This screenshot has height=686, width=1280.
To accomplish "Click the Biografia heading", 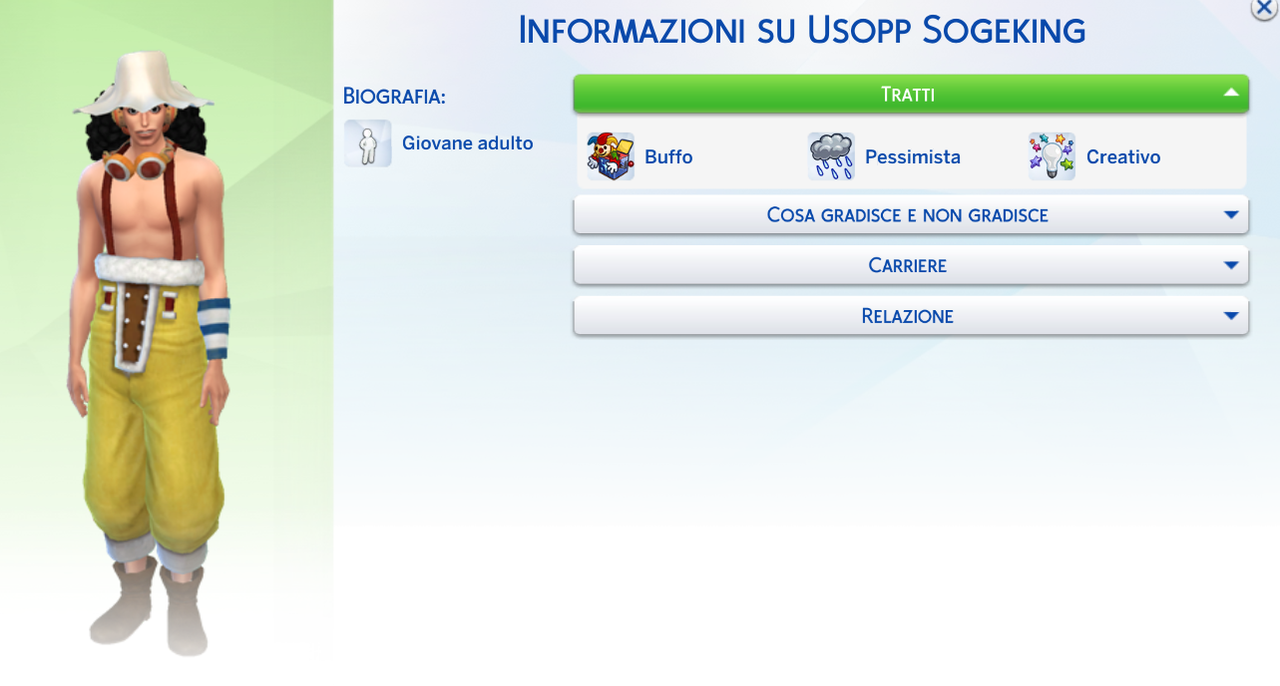I will [x=394, y=96].
